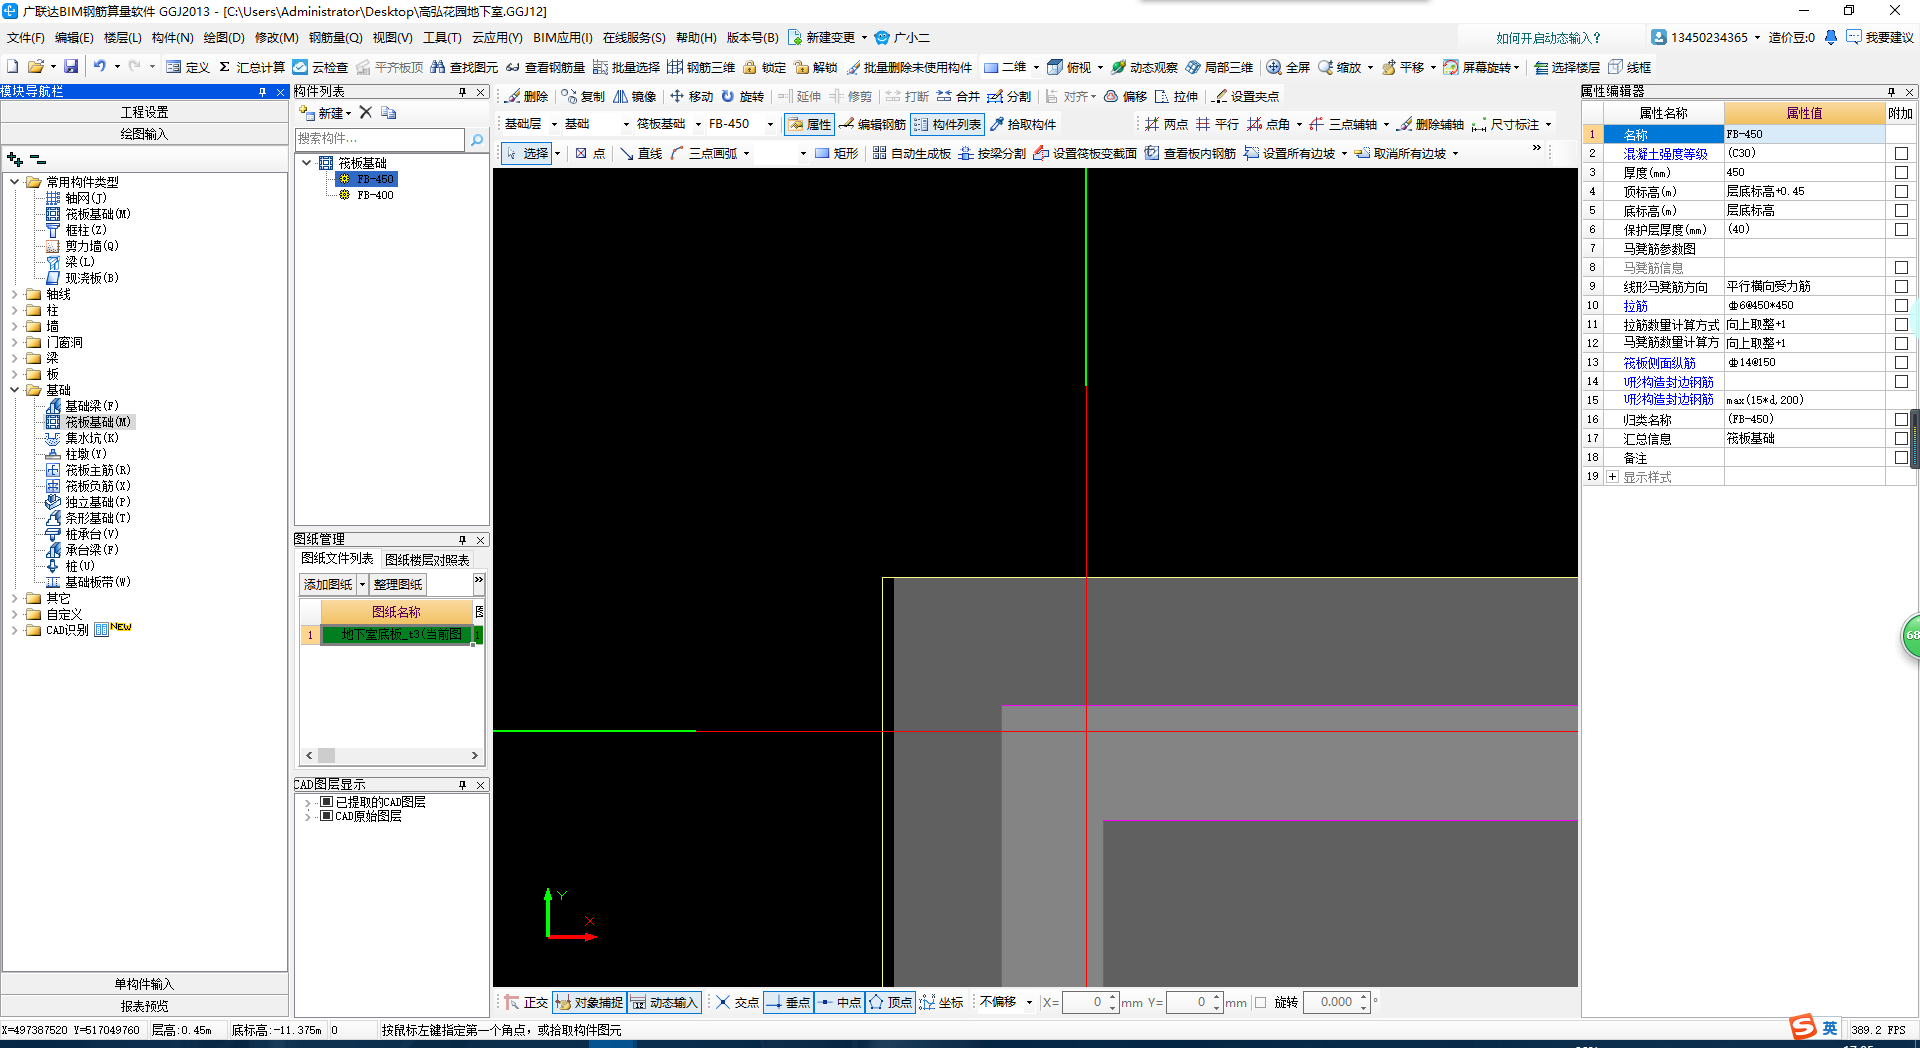Select the 镜像 mirror tool
Viewport: 1920px width, 1048px height.
(x=635, y=96)
